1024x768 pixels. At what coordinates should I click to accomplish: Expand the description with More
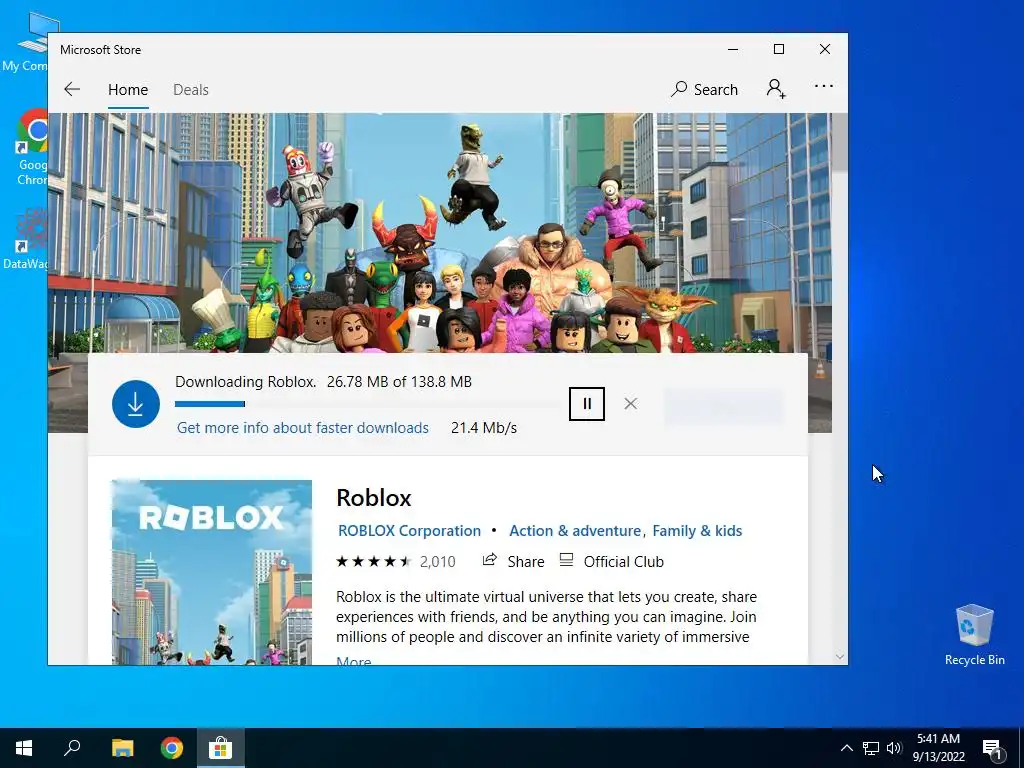353,660
